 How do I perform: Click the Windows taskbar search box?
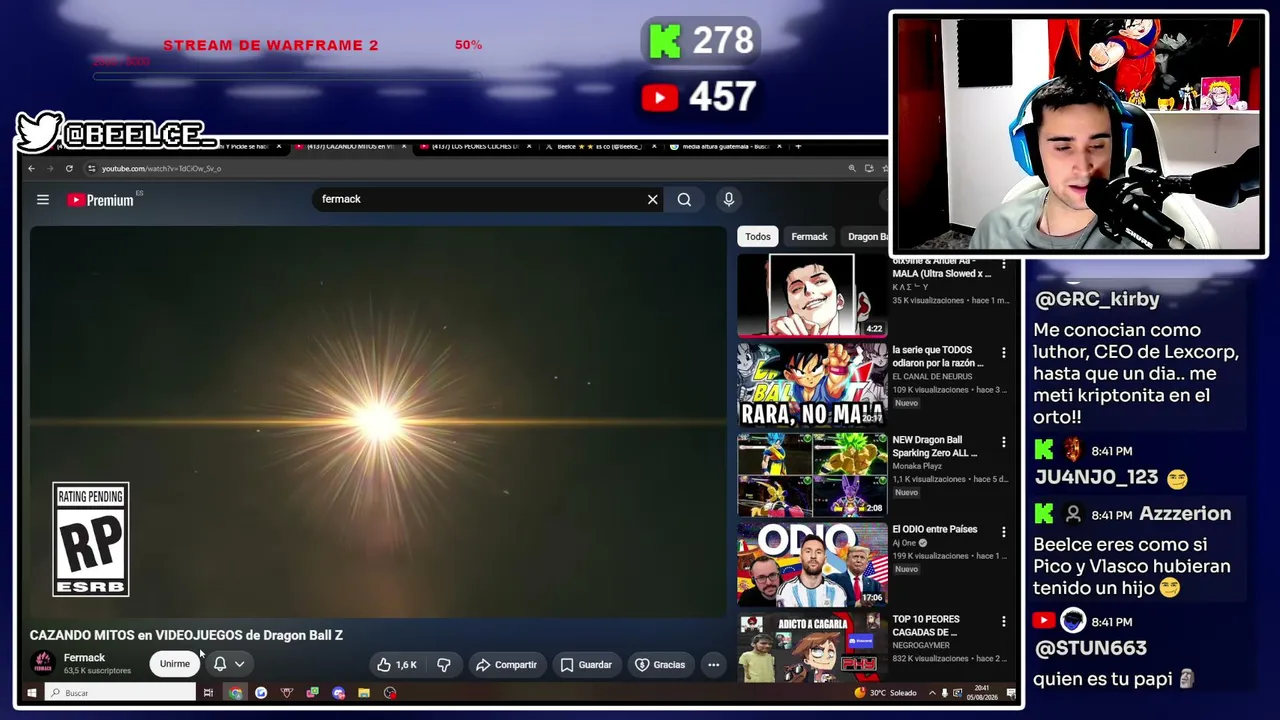tap(121, 693)
